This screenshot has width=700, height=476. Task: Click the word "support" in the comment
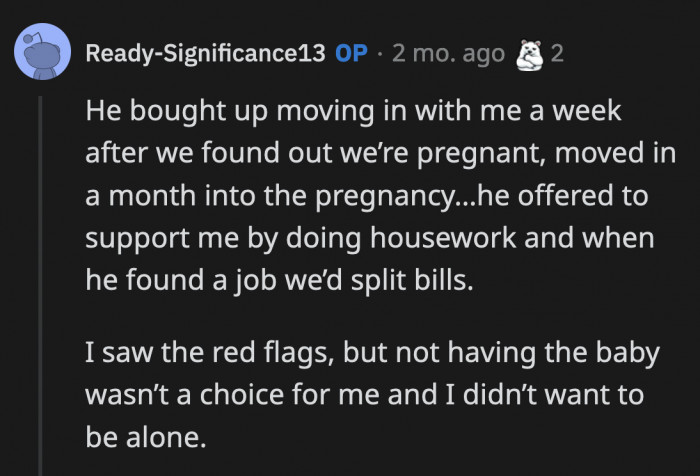tap(125, 239)
